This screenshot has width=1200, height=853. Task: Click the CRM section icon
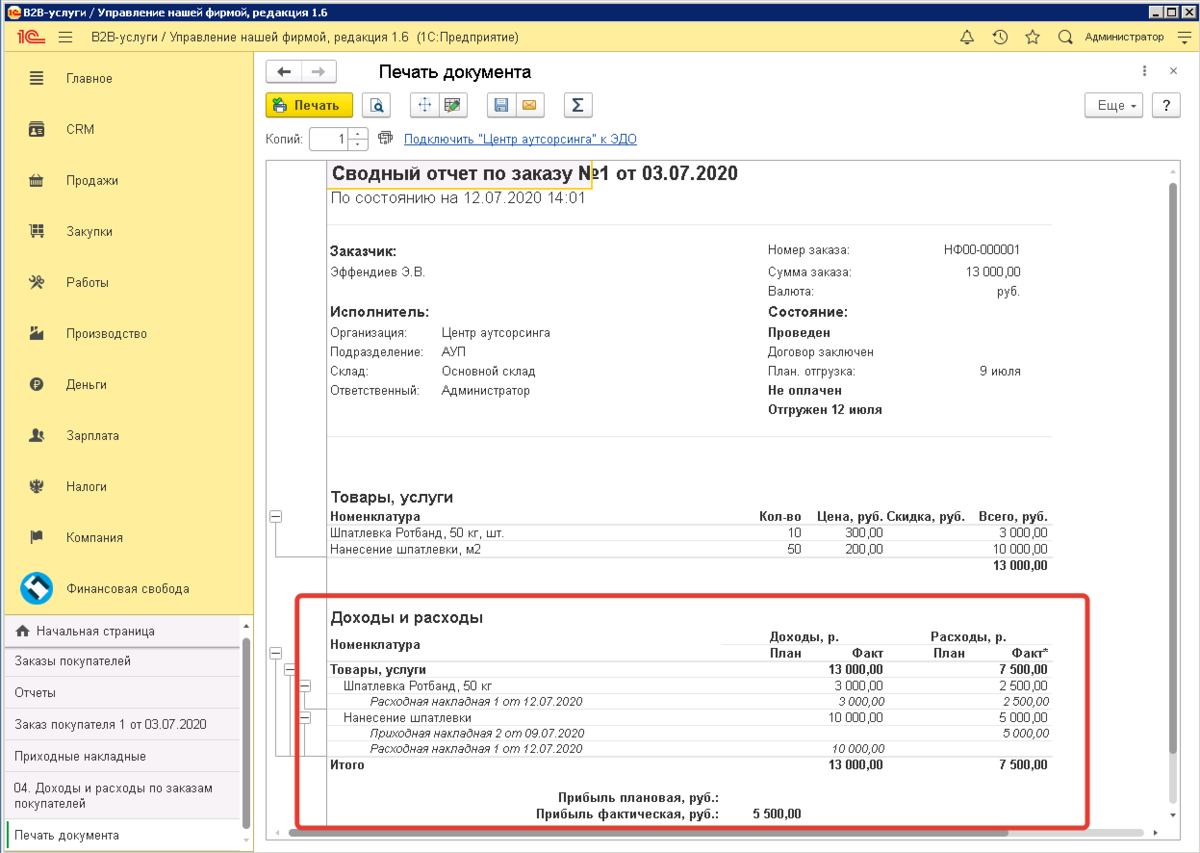pyautogui.click(x=37, y=129)
